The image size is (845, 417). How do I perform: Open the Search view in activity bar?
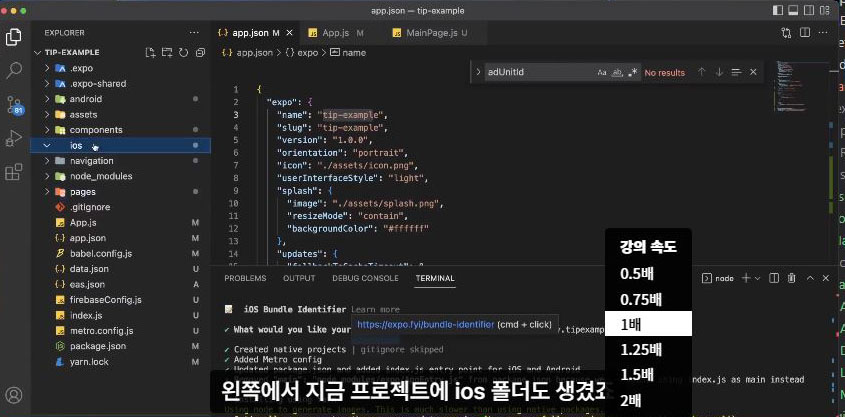click(x=13, y=70)
